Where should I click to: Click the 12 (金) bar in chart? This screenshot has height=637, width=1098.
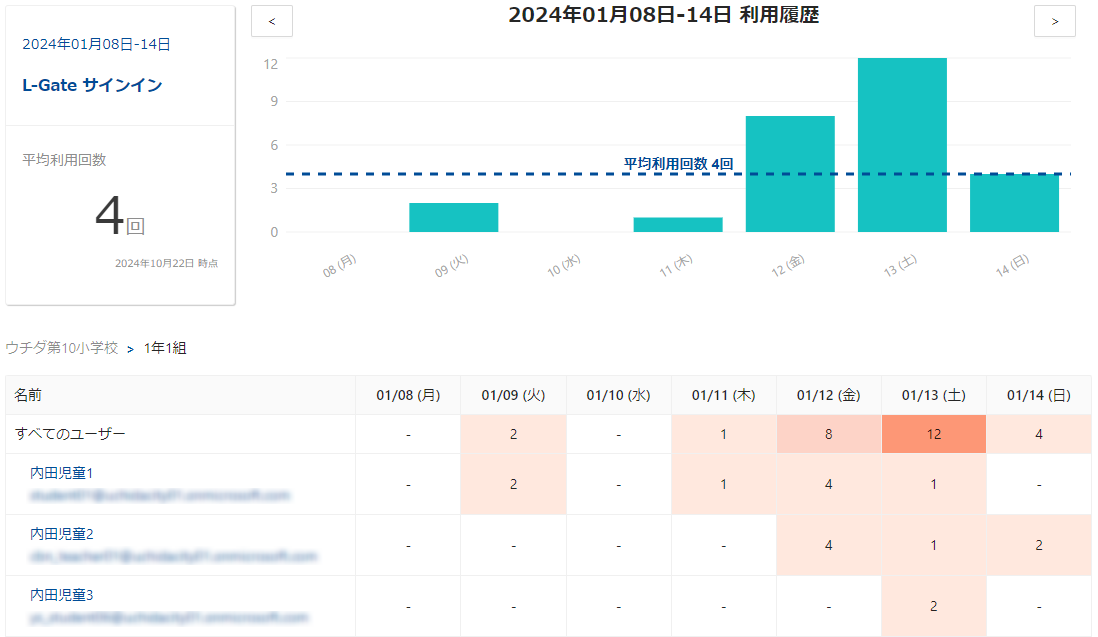[x=790, y=174]
